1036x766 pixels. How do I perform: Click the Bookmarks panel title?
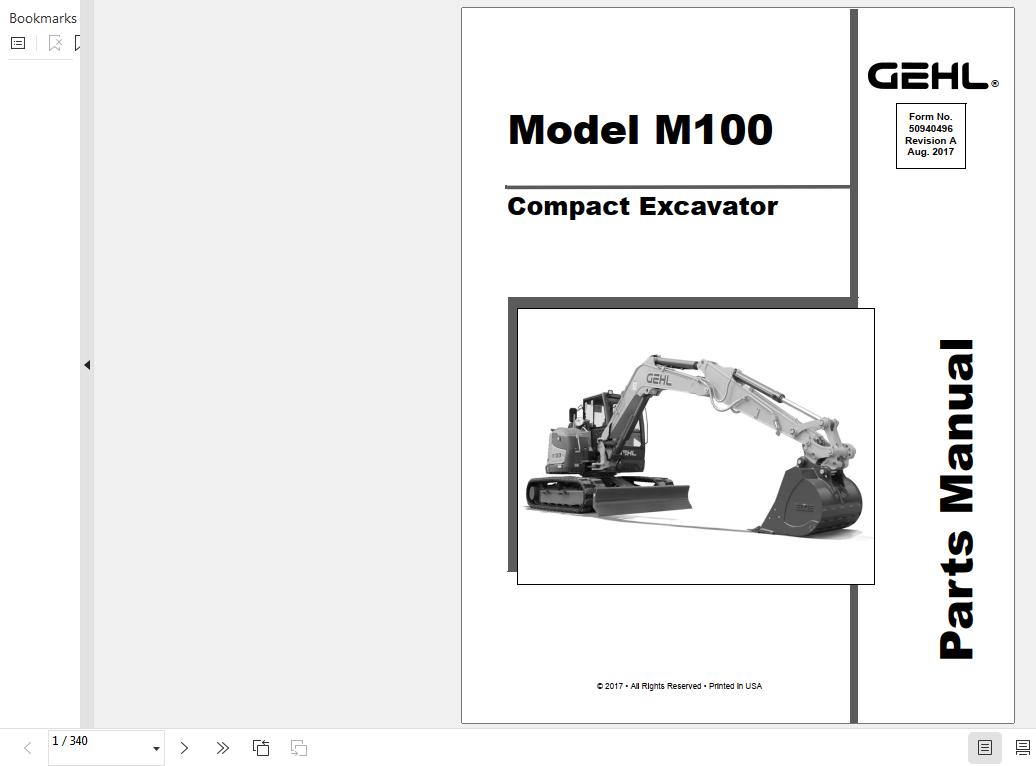click(x=43, y=19)
